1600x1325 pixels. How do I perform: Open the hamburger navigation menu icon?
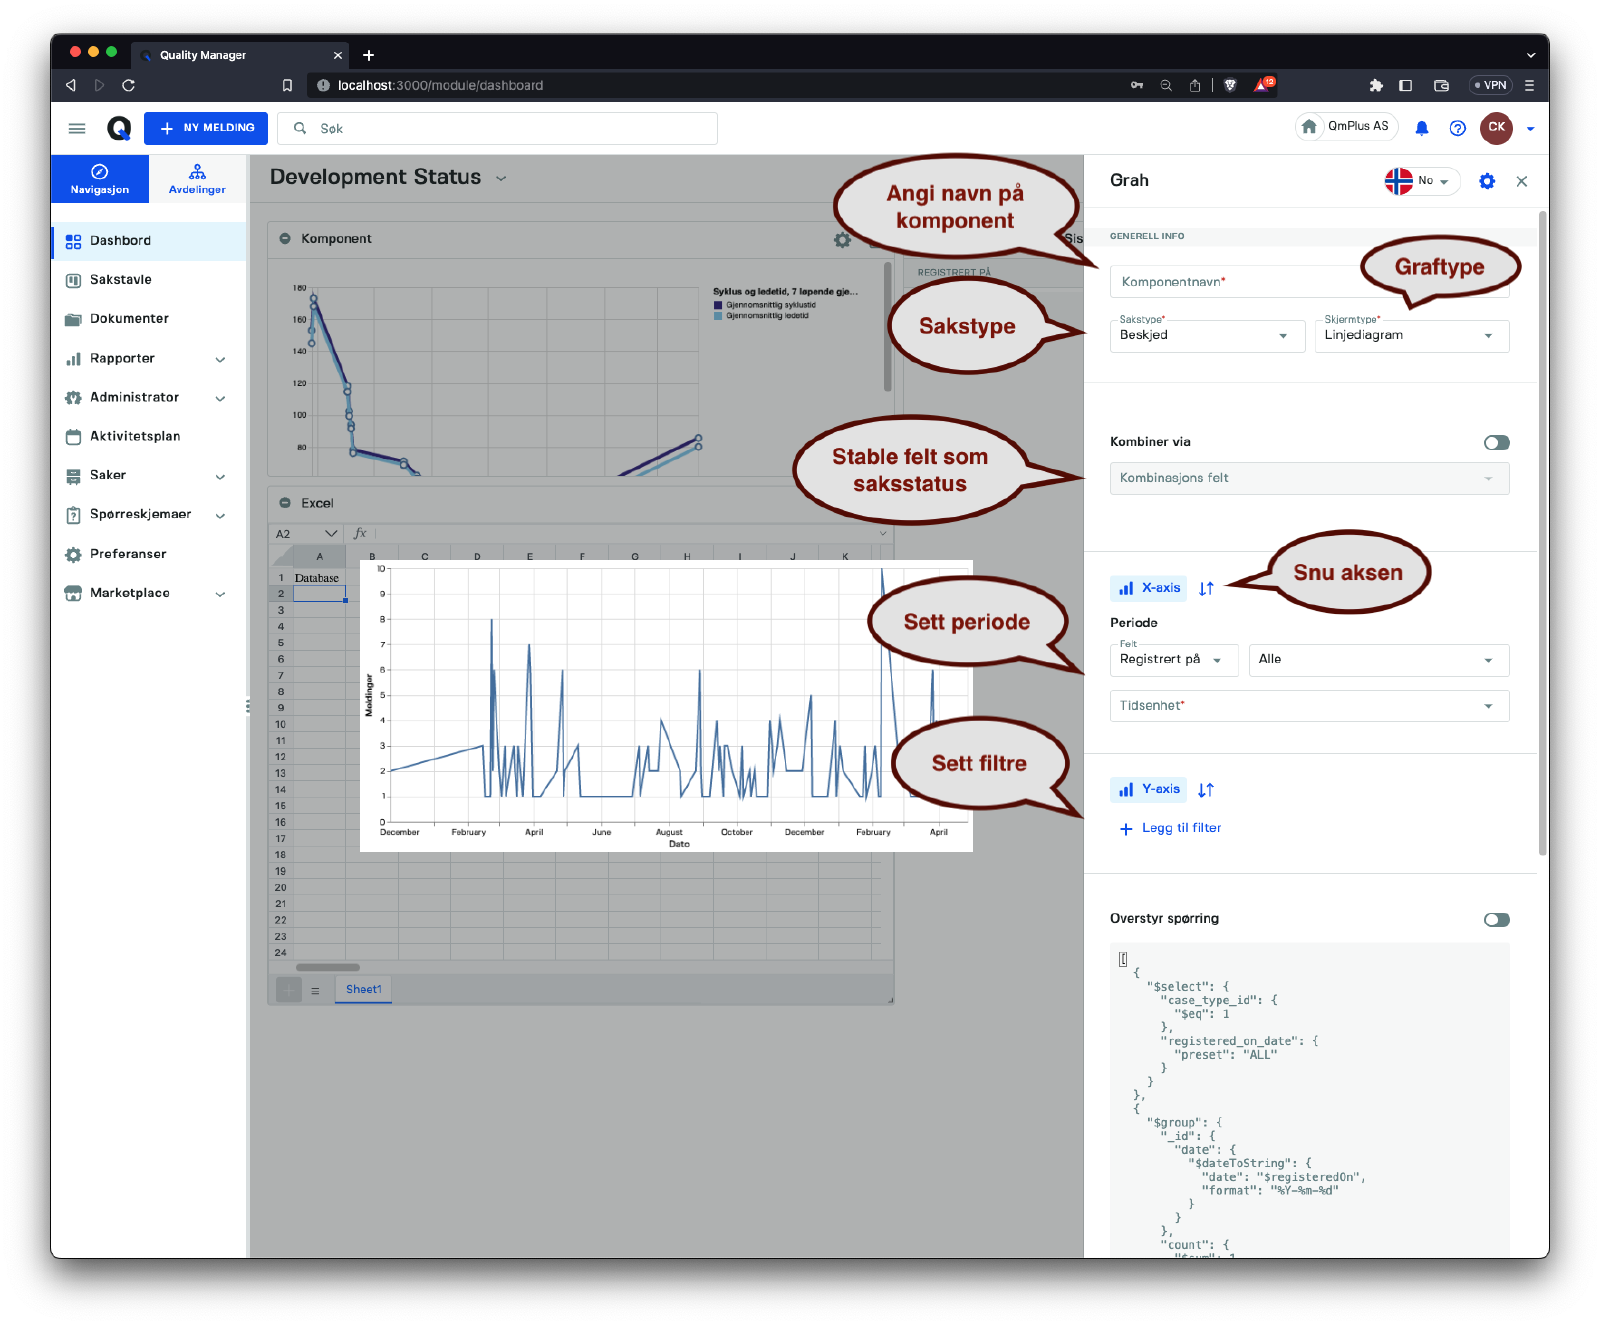77,128
